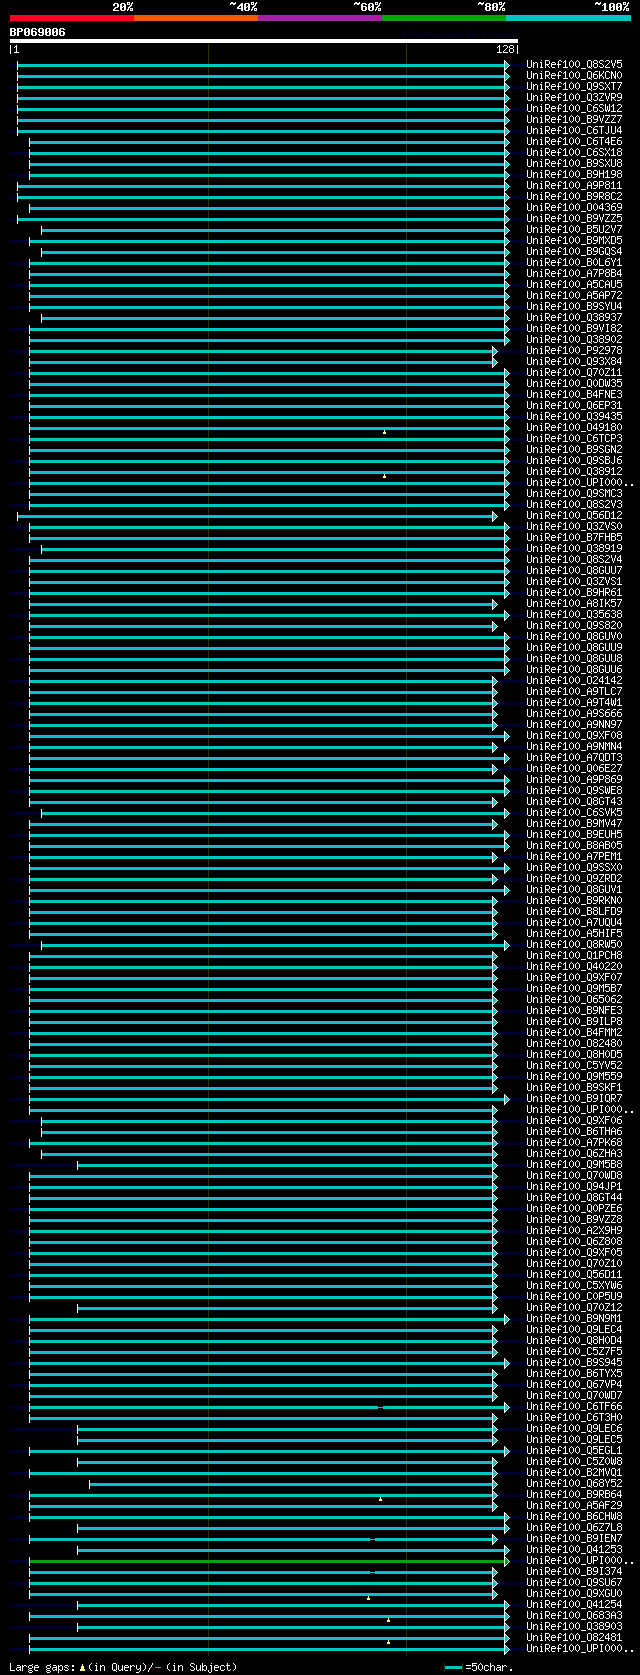The image size is (640, 1675).
Task: Open hit UniRef100_B9IQR7
Action: (x=574, y=1098)
